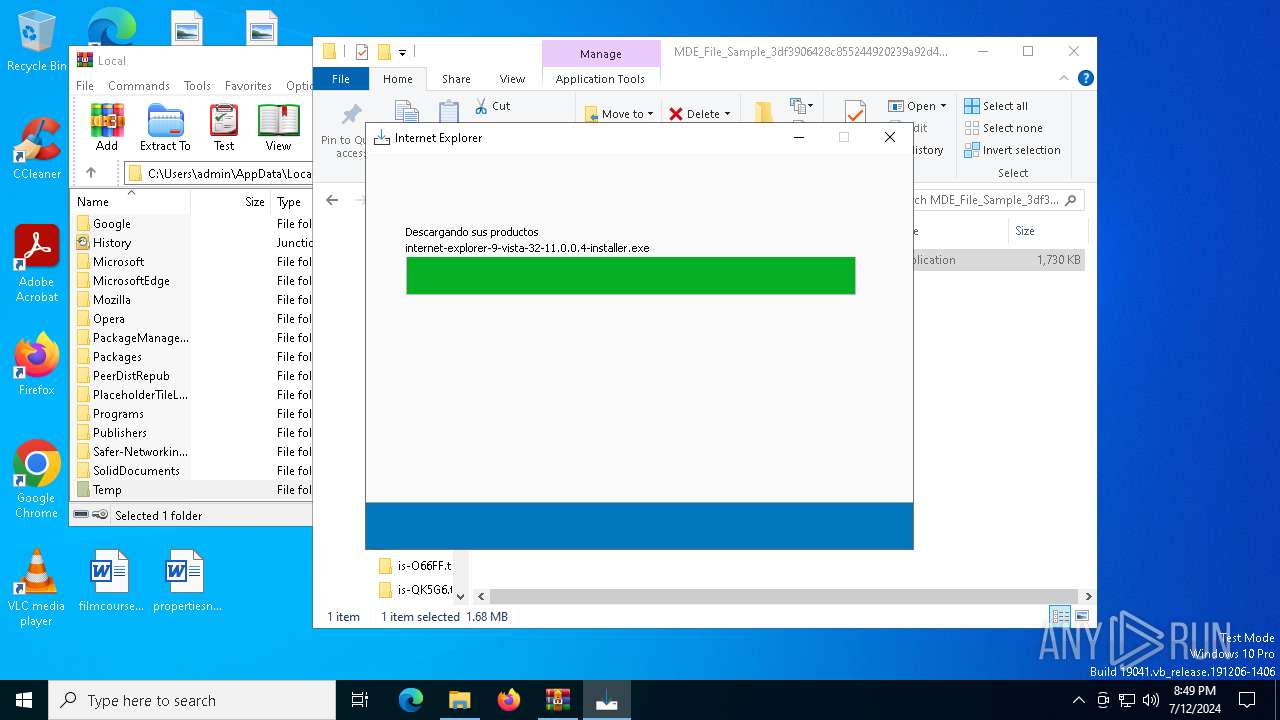
Task: Select the propertiesn Word document on desktop
Action: point(186,580)
